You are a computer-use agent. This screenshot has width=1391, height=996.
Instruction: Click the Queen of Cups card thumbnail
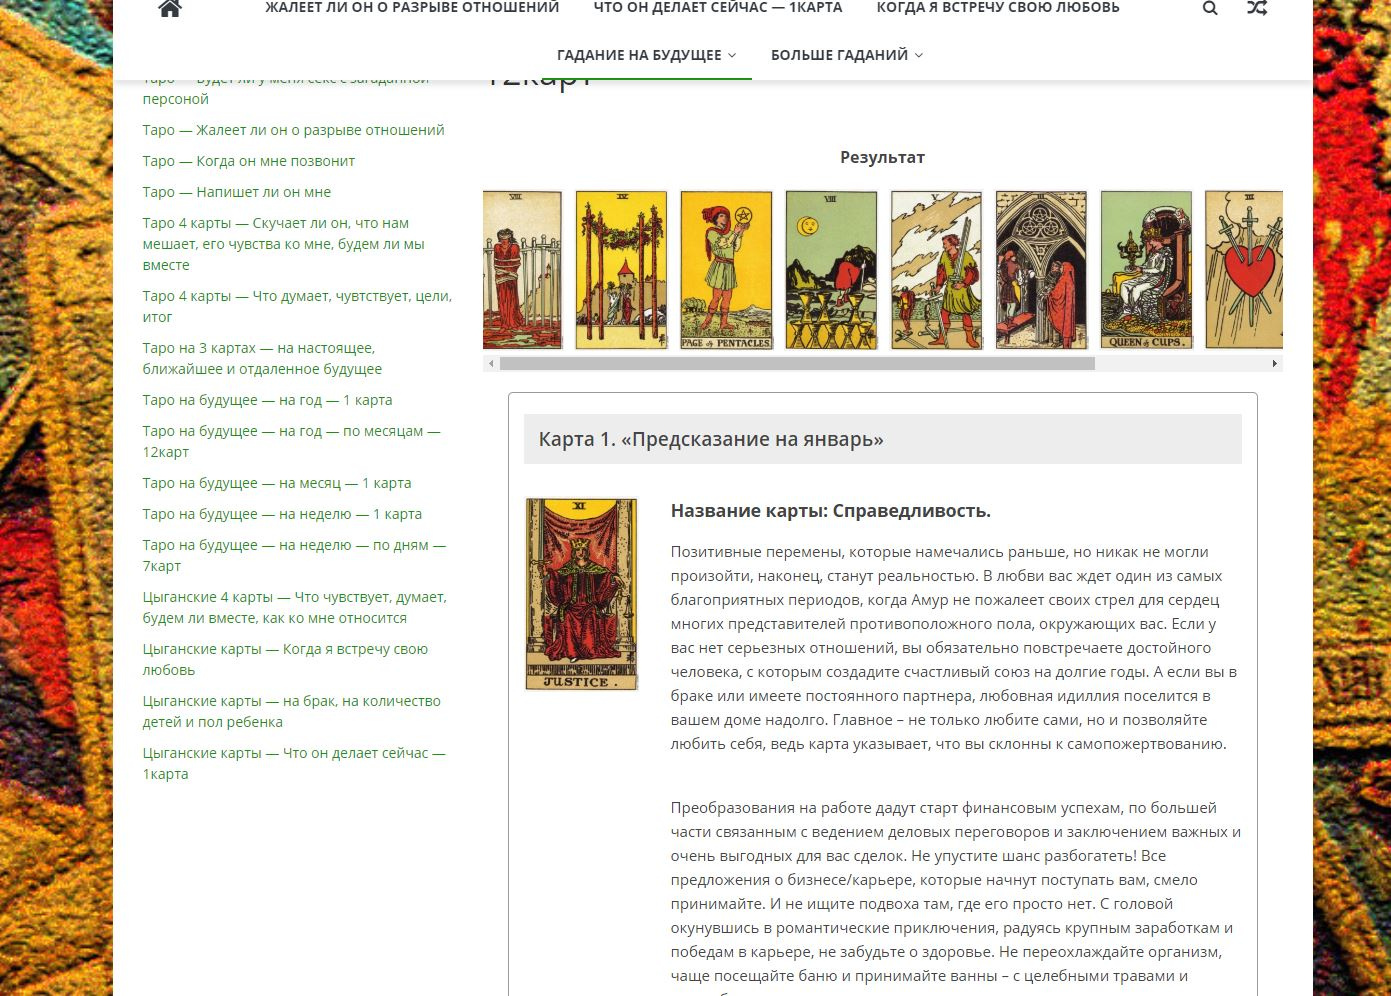(x=1146, y=270)
